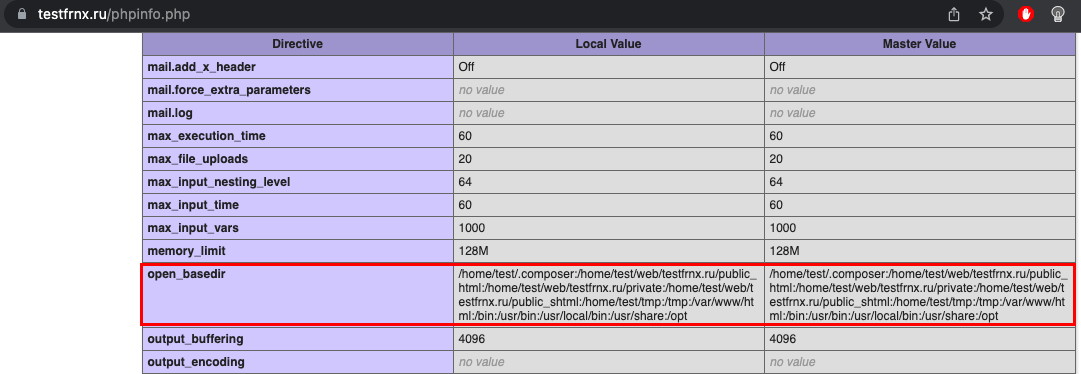
Task: Click local no value for mail.force_extra_parameters
Action: (x=481, y=90)
